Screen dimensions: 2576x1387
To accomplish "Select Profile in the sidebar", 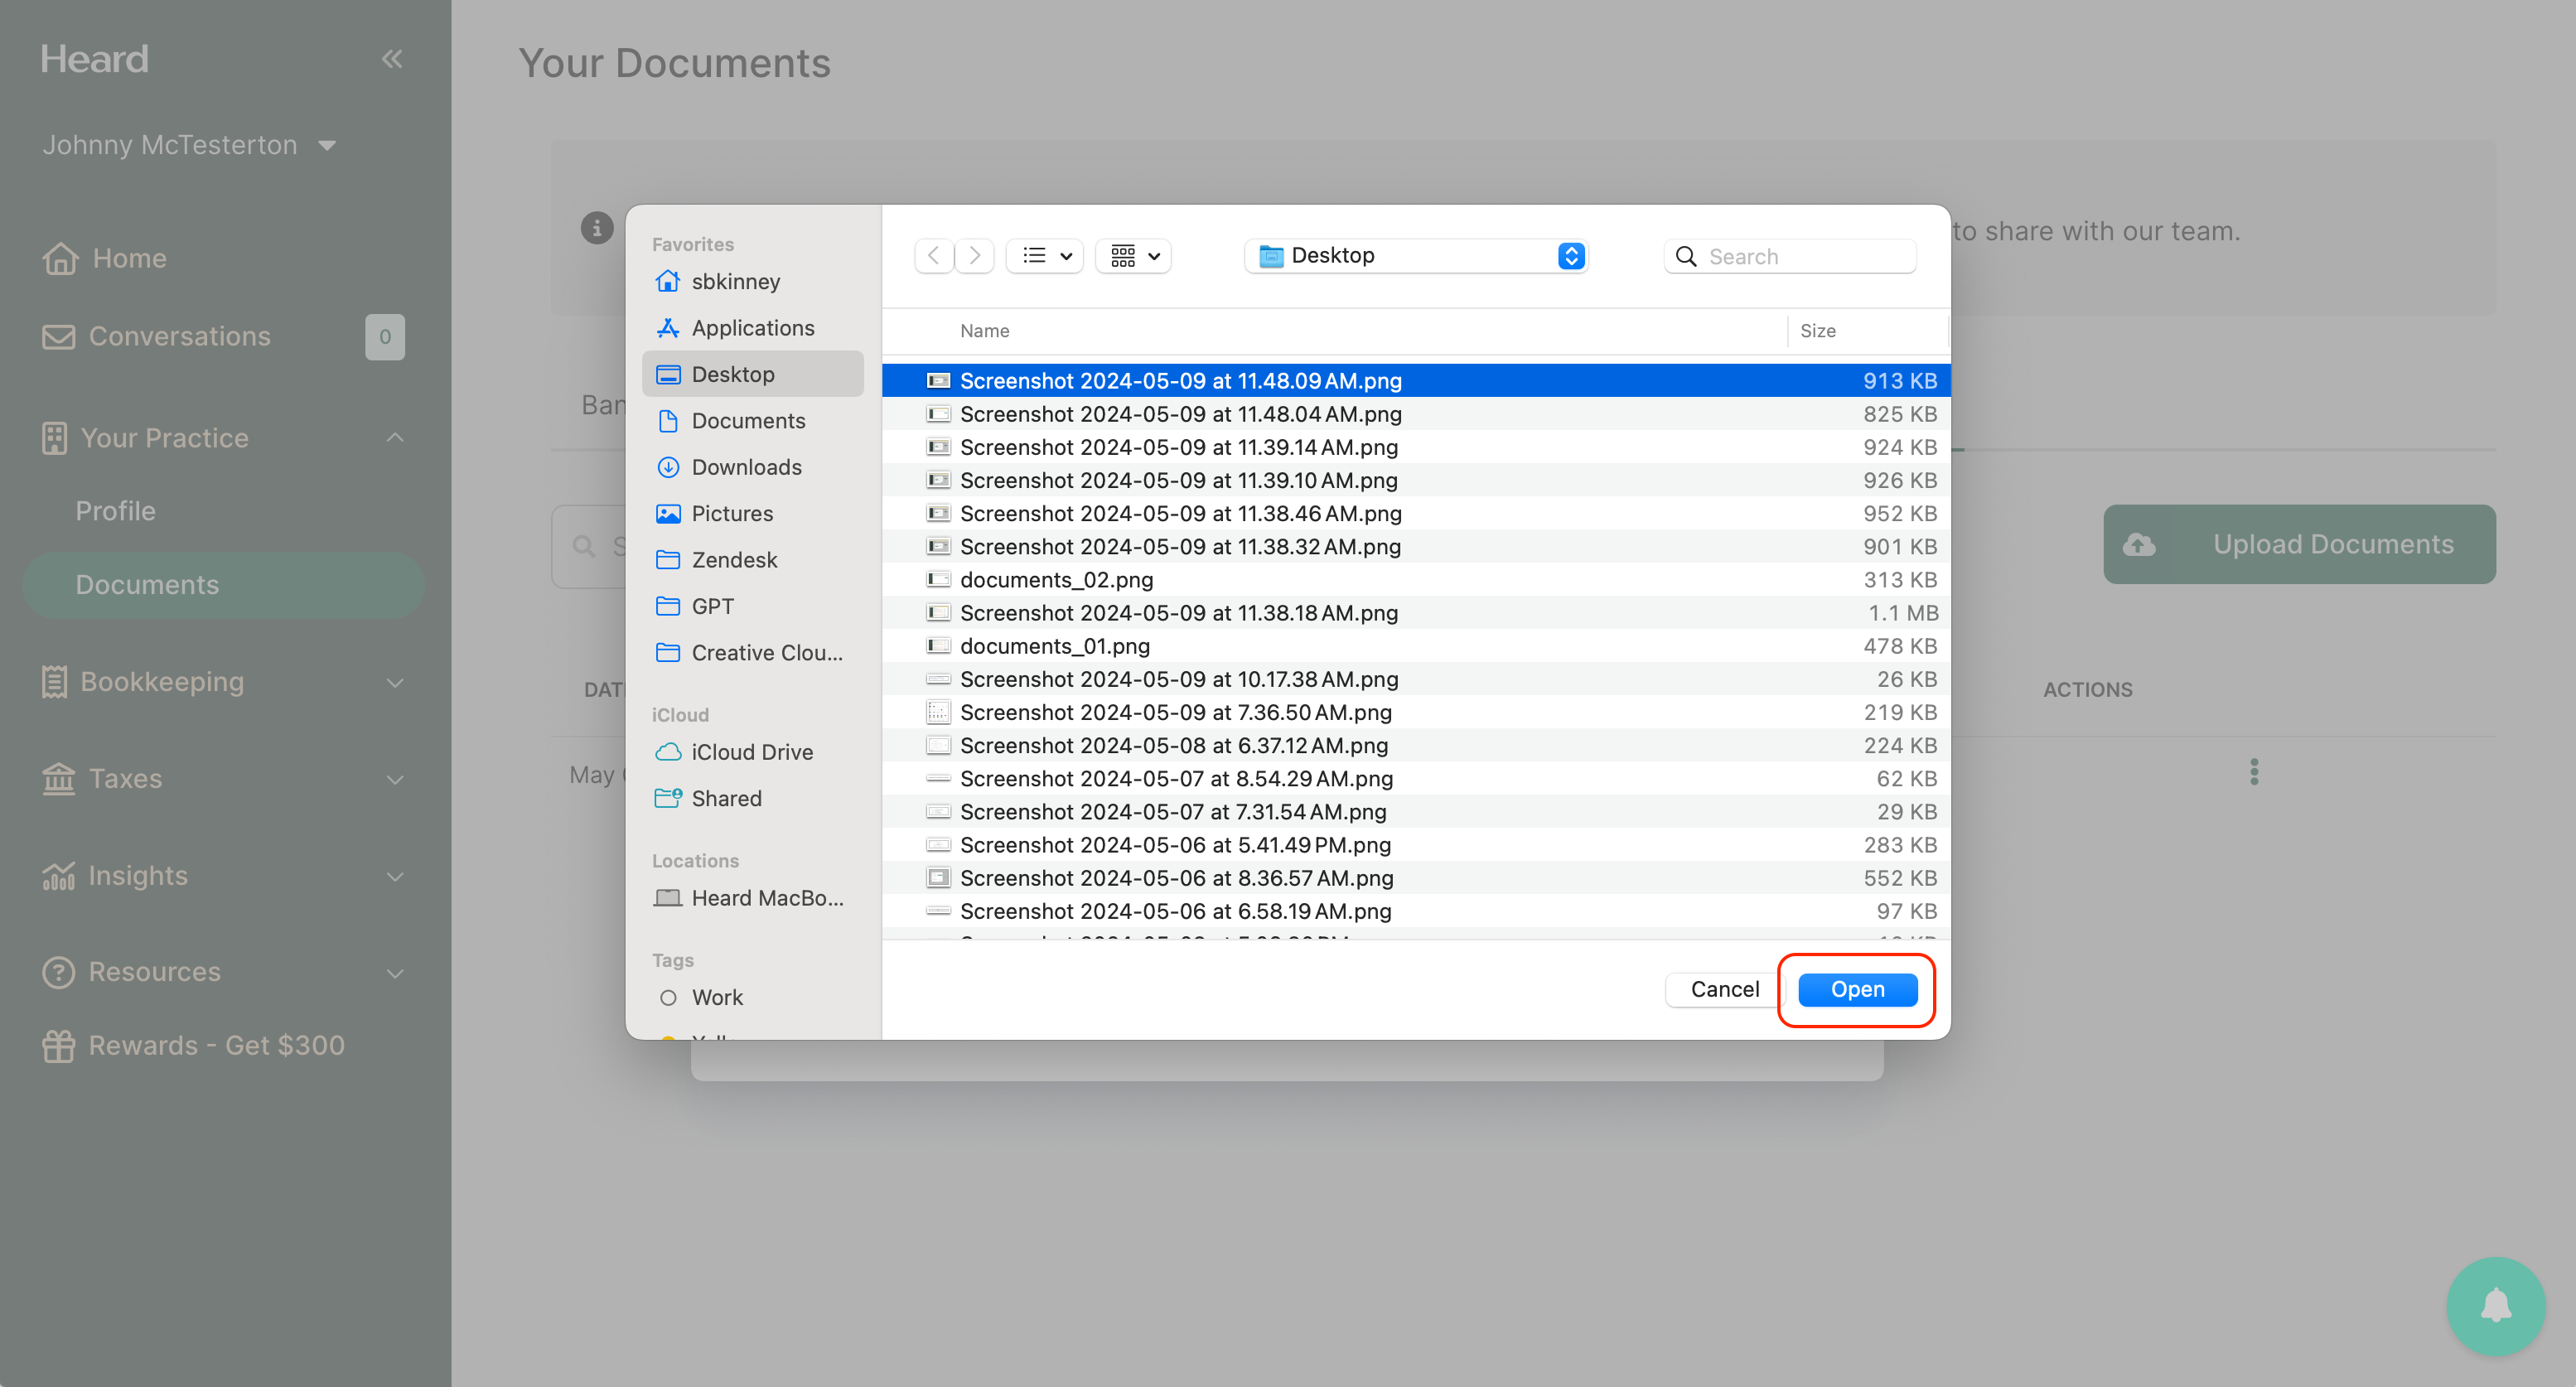I will click(115, 510).
